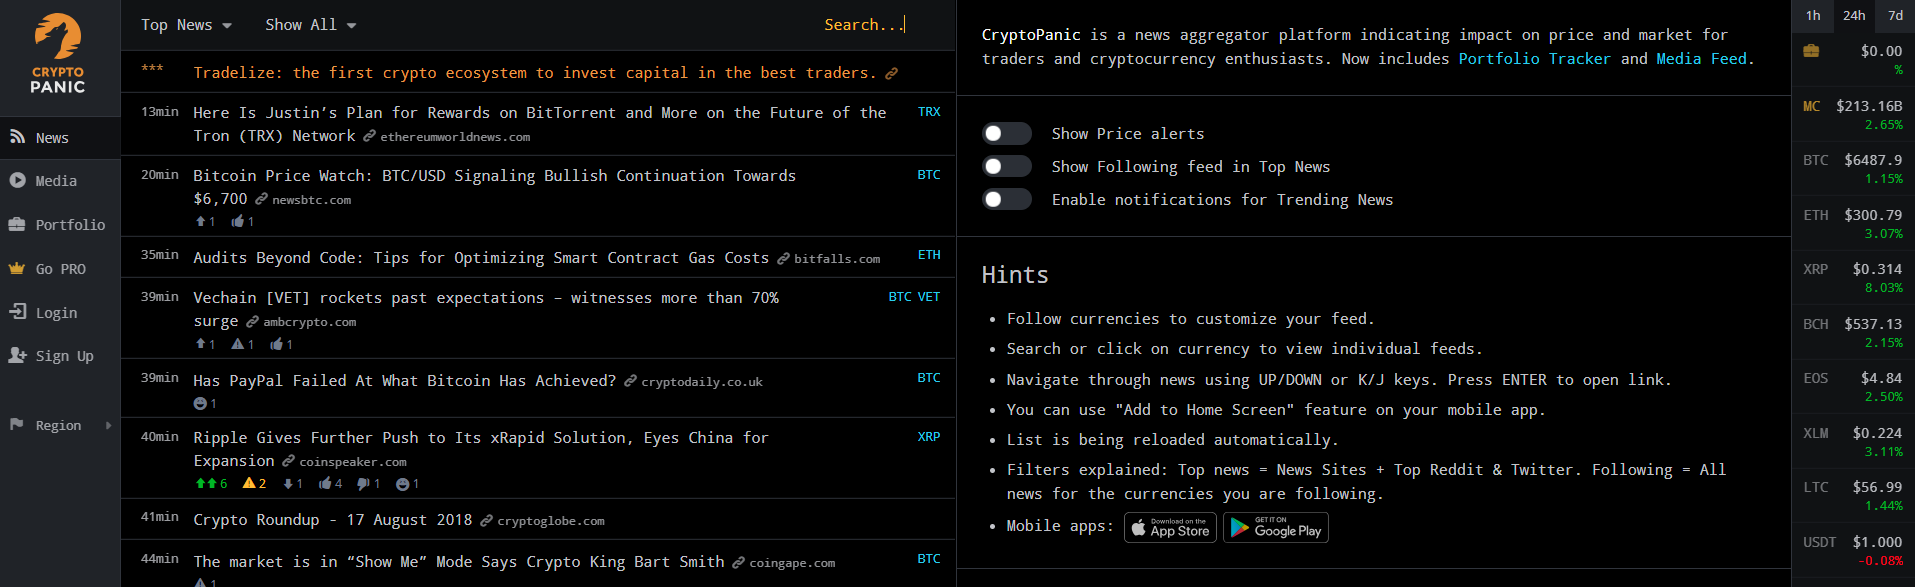
Task: Click the Search input field
Action: click(x=866, y=24)
